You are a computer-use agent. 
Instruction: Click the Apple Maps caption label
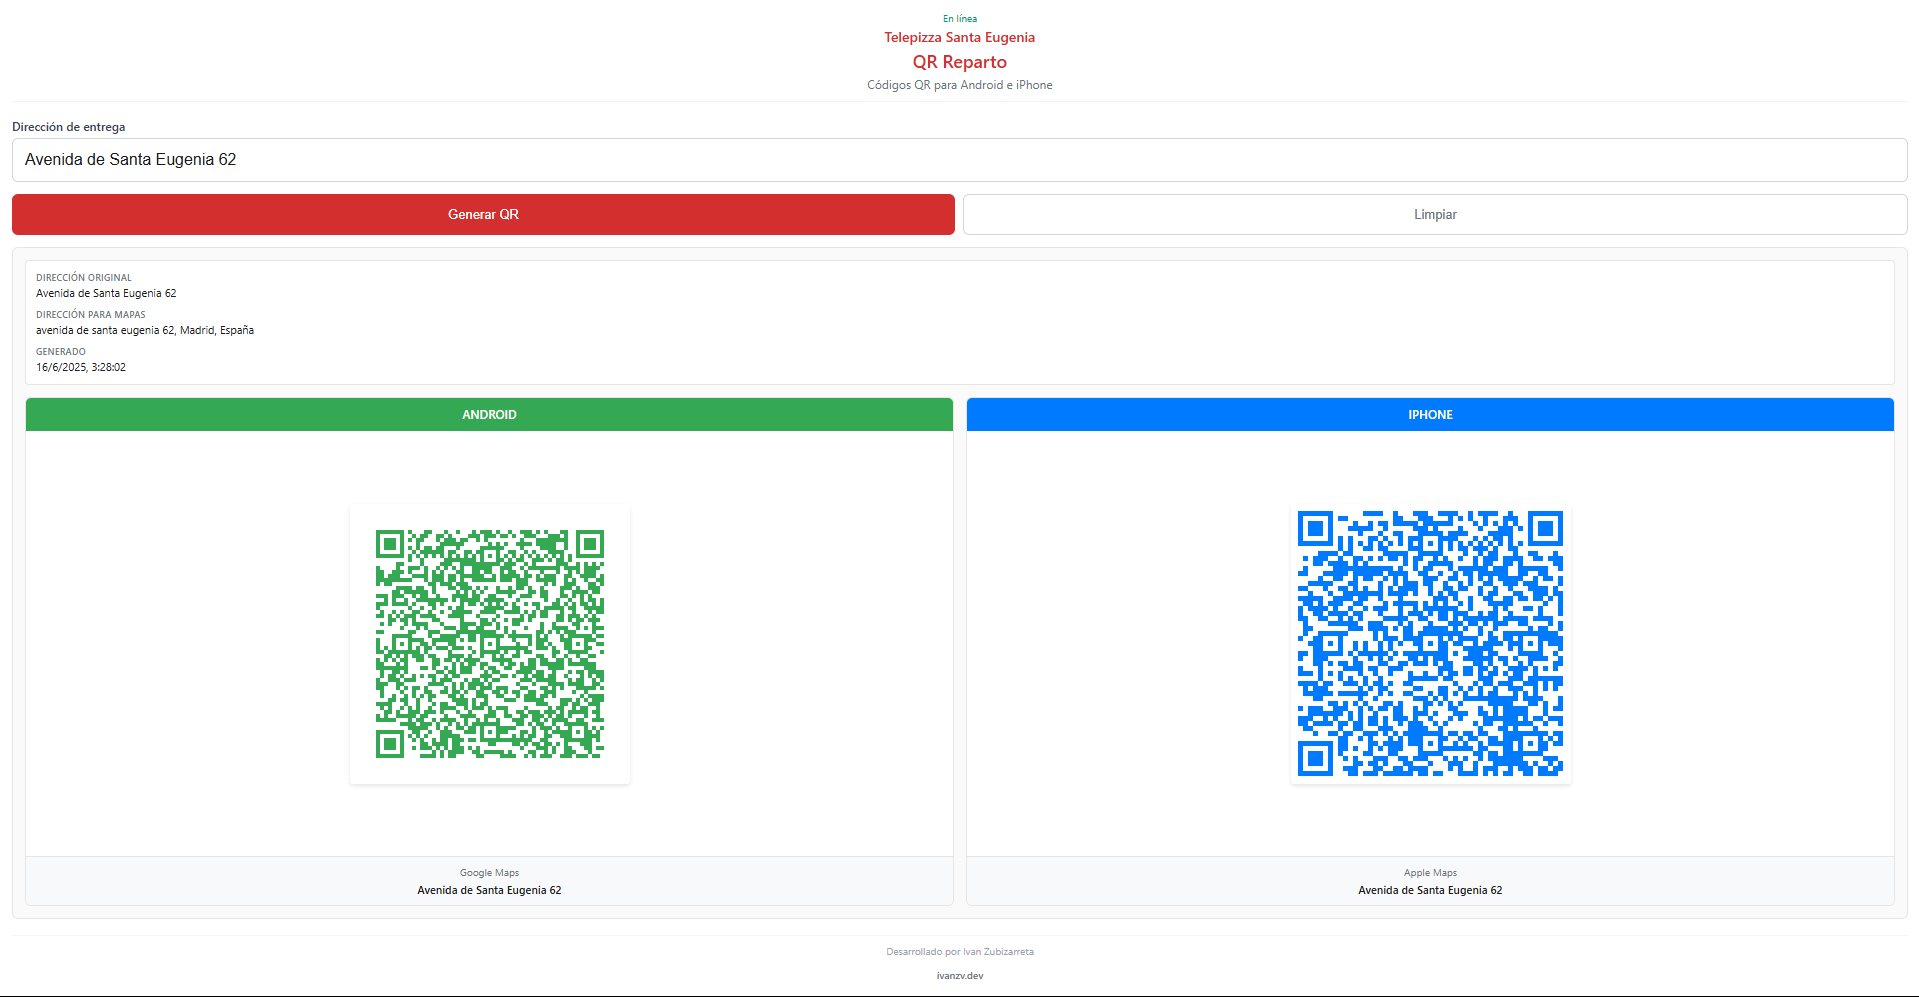[x=1430, y=873]
